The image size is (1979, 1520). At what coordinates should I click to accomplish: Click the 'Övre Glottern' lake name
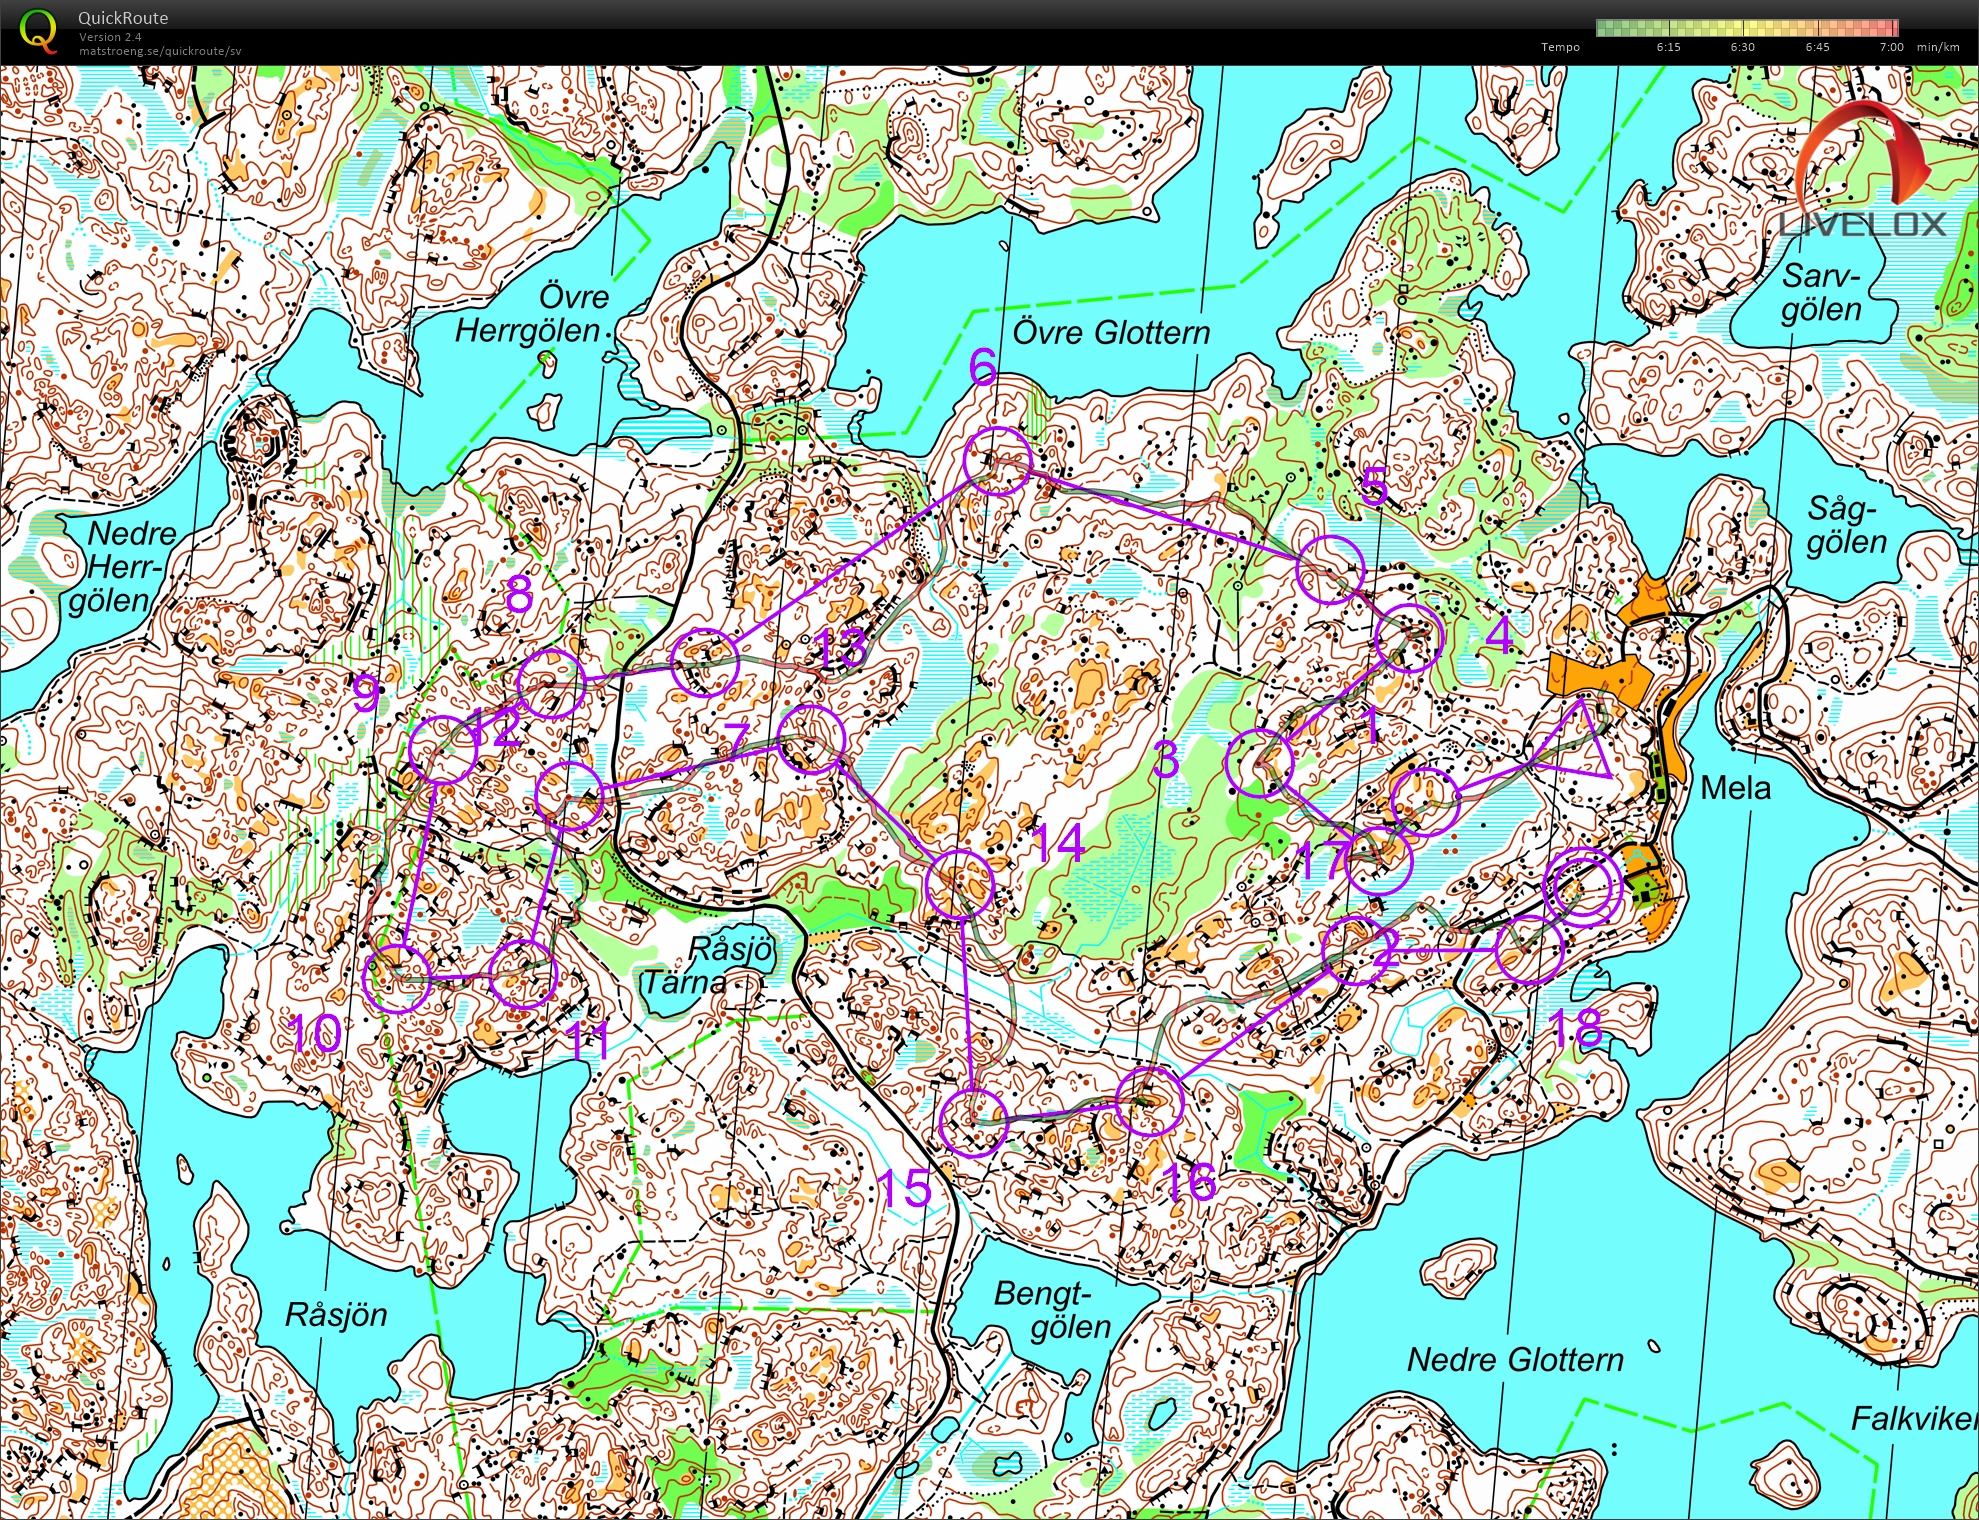1112,332
